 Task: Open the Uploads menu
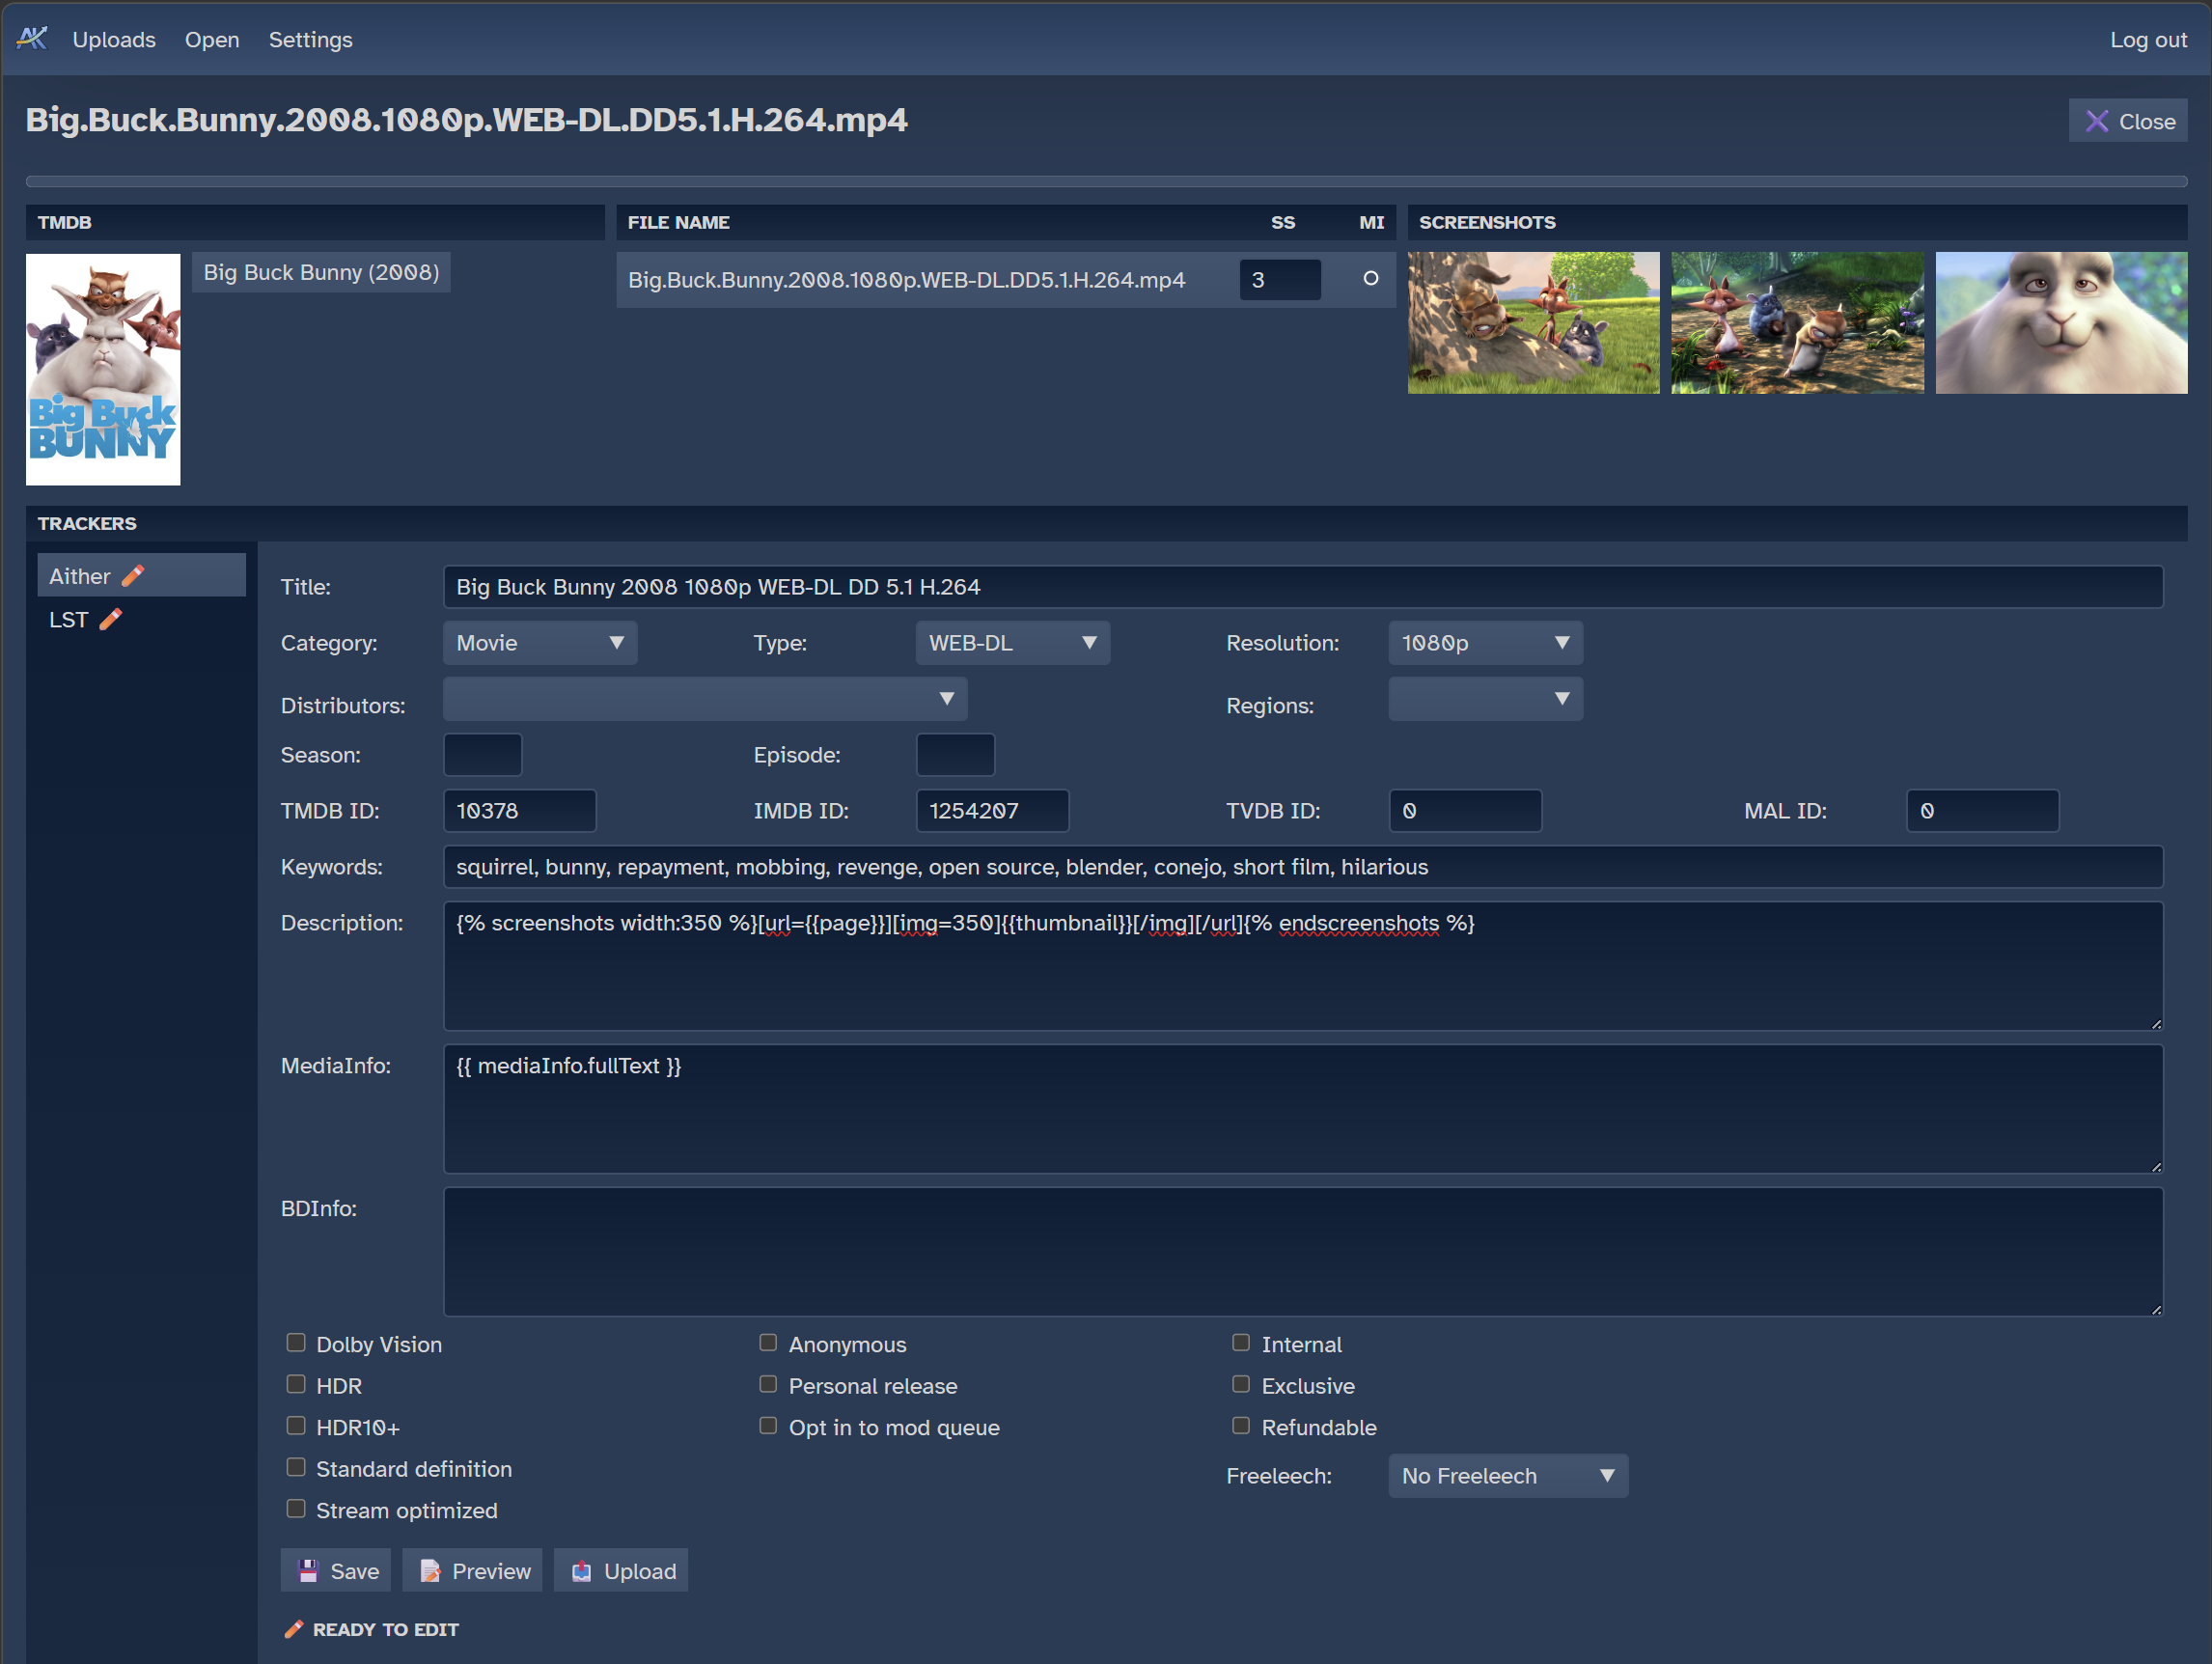tap(114, 39)
